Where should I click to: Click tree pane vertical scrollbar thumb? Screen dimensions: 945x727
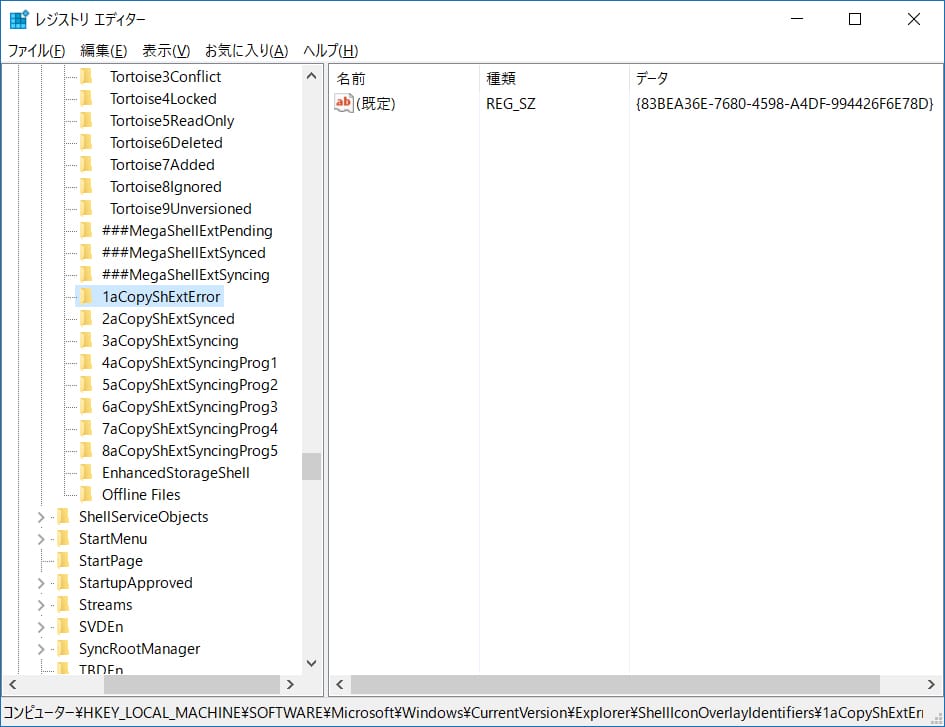point(312,466)
